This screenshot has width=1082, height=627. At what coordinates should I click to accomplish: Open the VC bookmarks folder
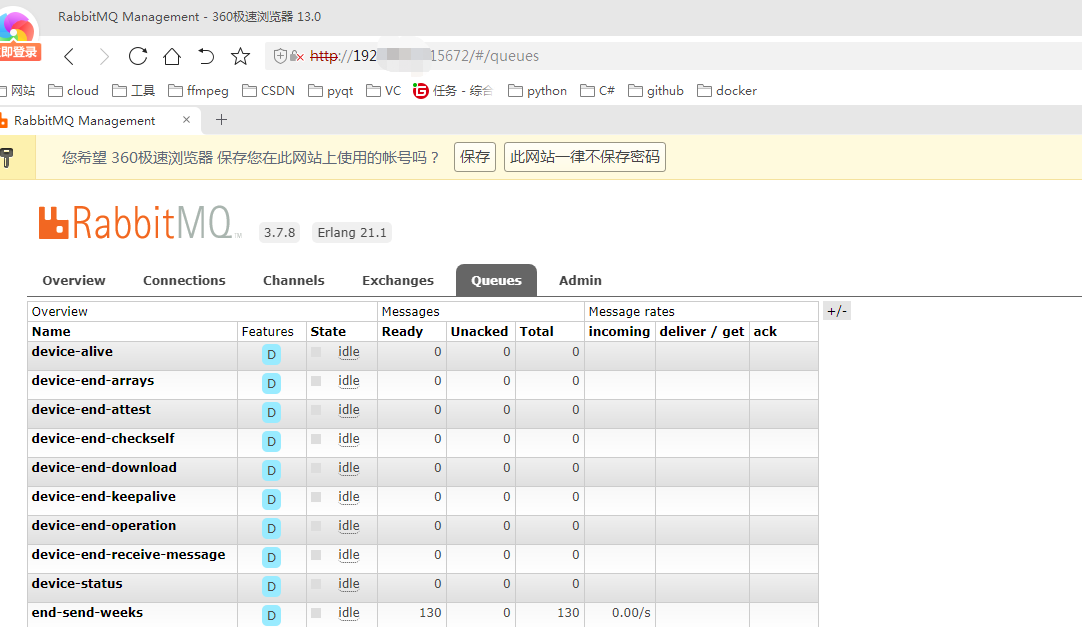coord(384,90)
